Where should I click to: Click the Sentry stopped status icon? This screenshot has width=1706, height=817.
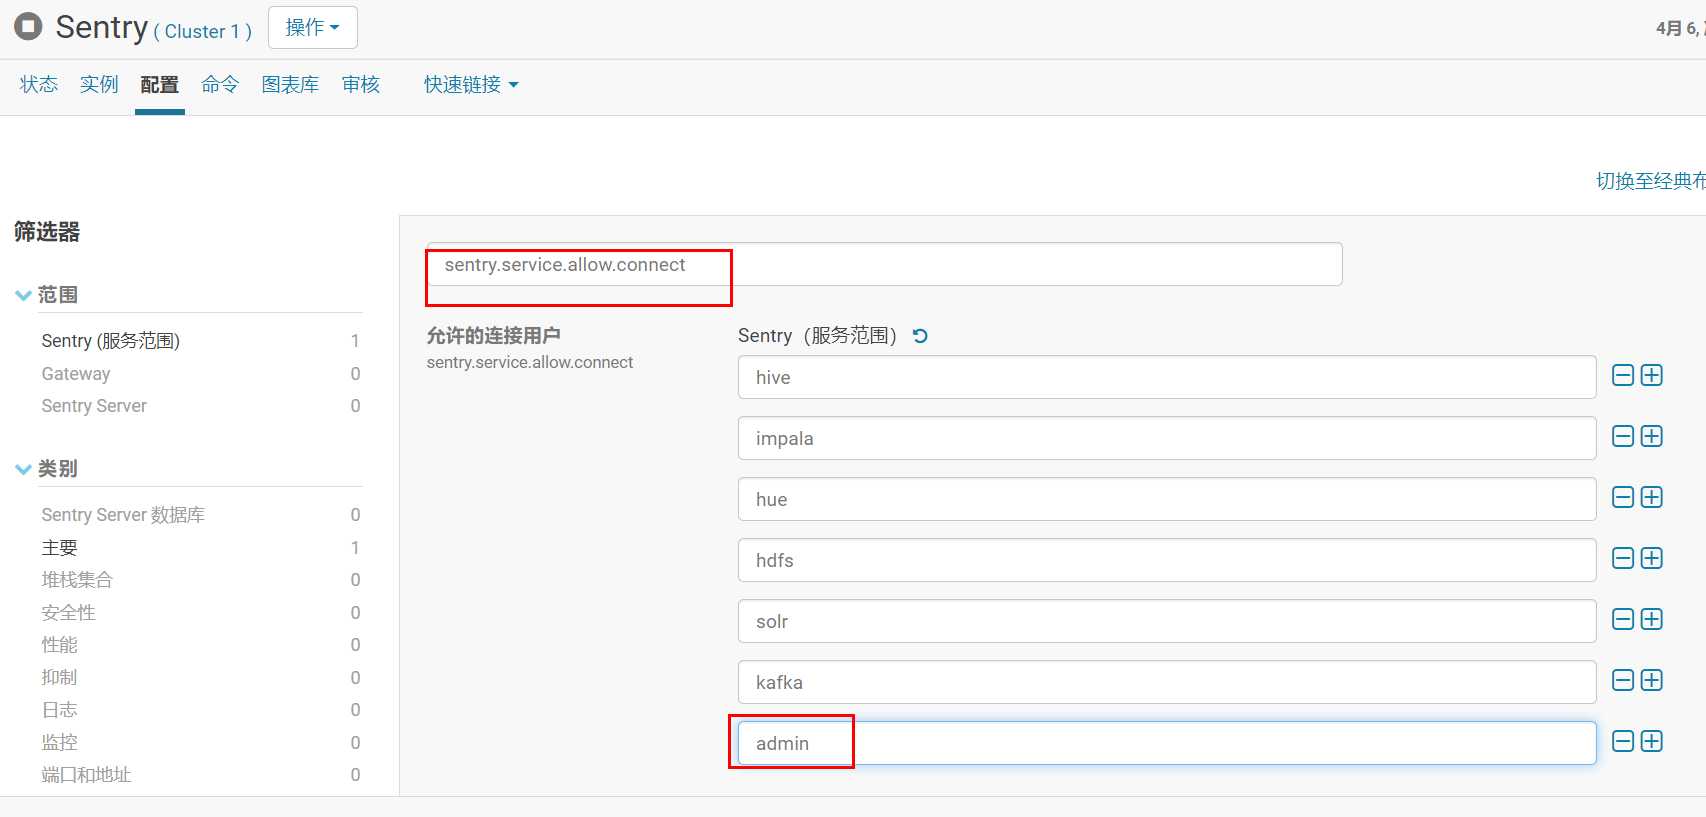[28, 26]
